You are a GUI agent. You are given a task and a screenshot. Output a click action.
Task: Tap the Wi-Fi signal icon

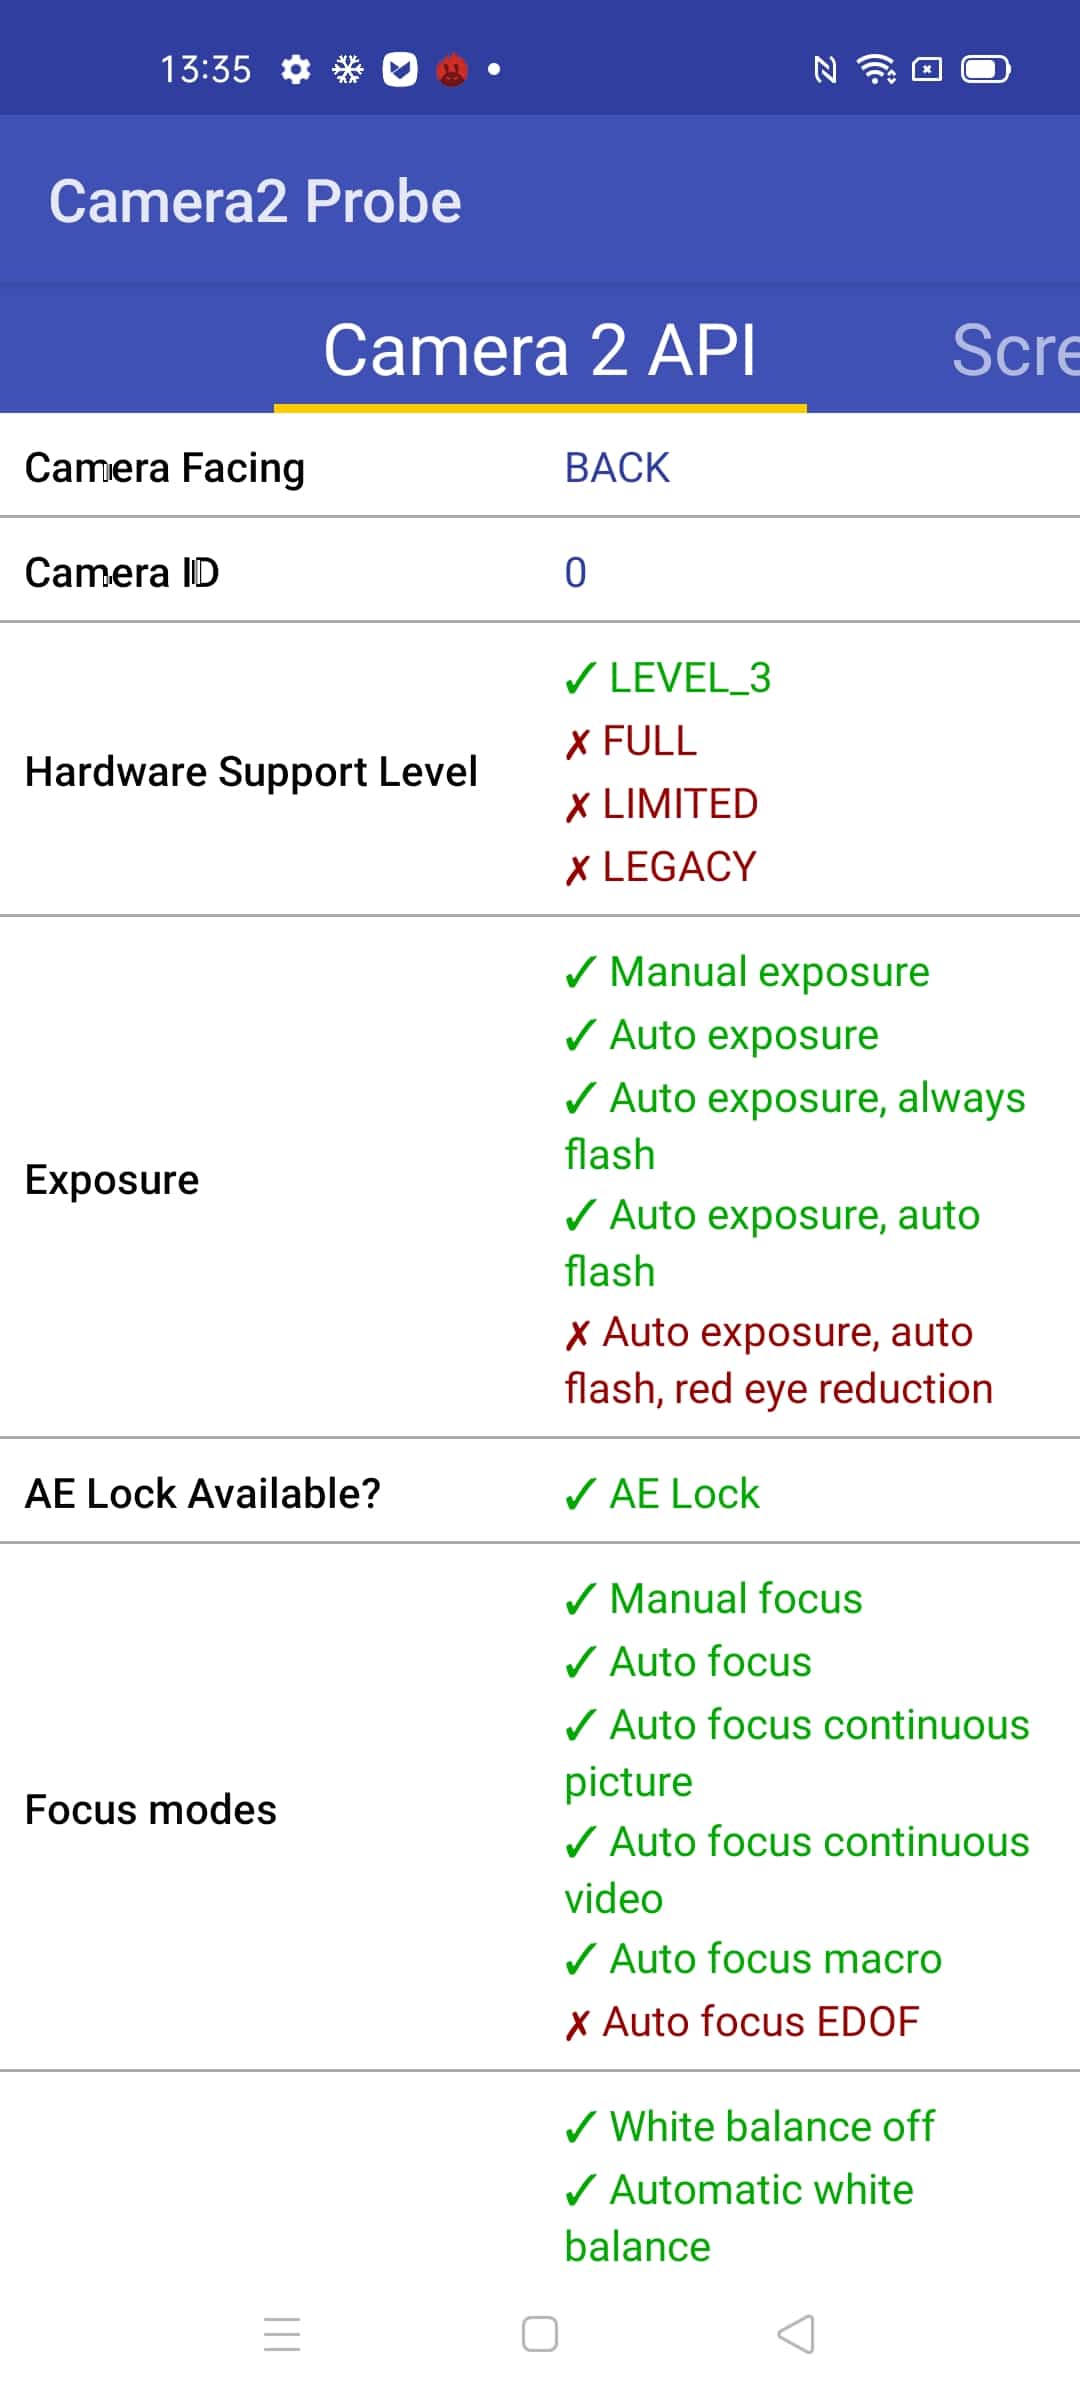[876, 69]
